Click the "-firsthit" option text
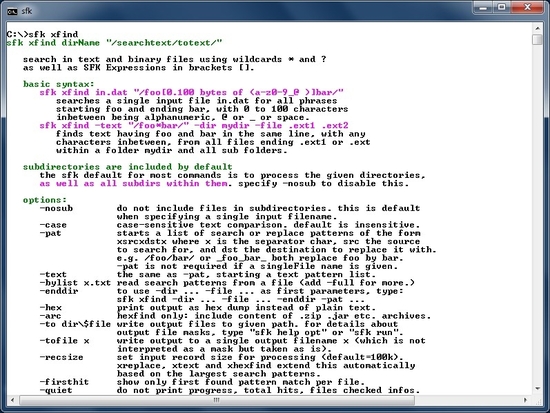550x413 pixels. coord(65,382)
